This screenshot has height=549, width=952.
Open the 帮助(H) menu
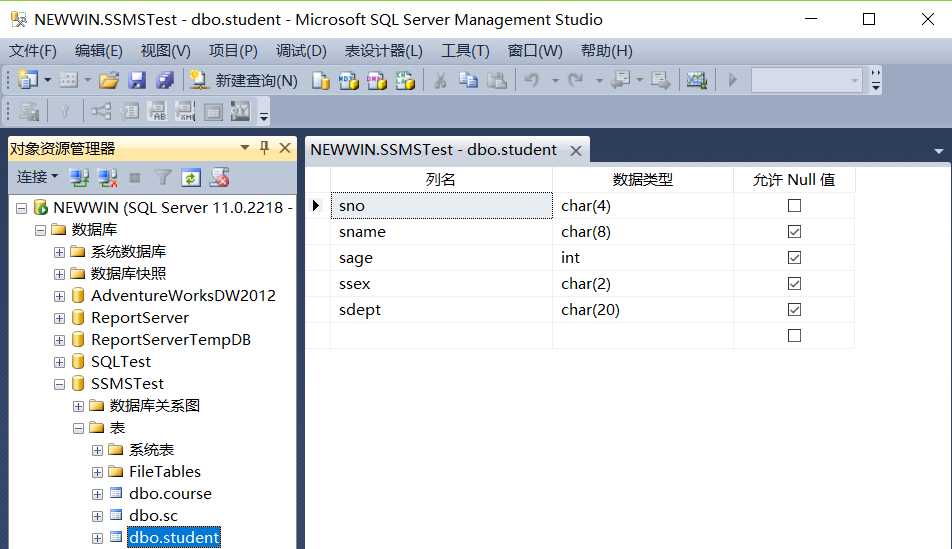coord(607,51)
